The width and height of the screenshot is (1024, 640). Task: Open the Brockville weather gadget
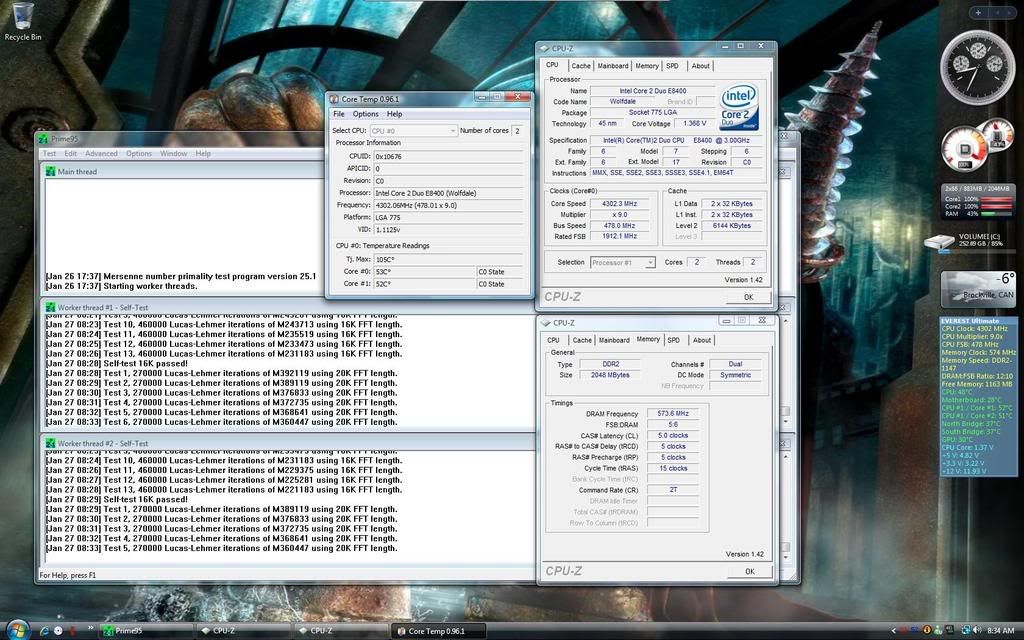pyautogui.click(x=978, y=289)
